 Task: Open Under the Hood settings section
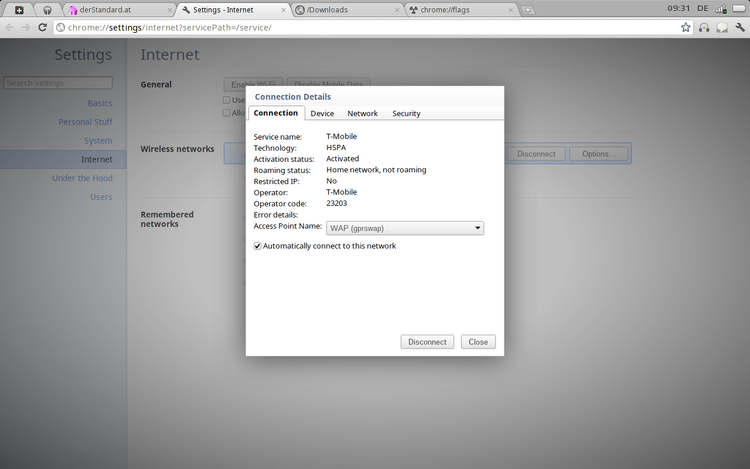tap(82, 178)
